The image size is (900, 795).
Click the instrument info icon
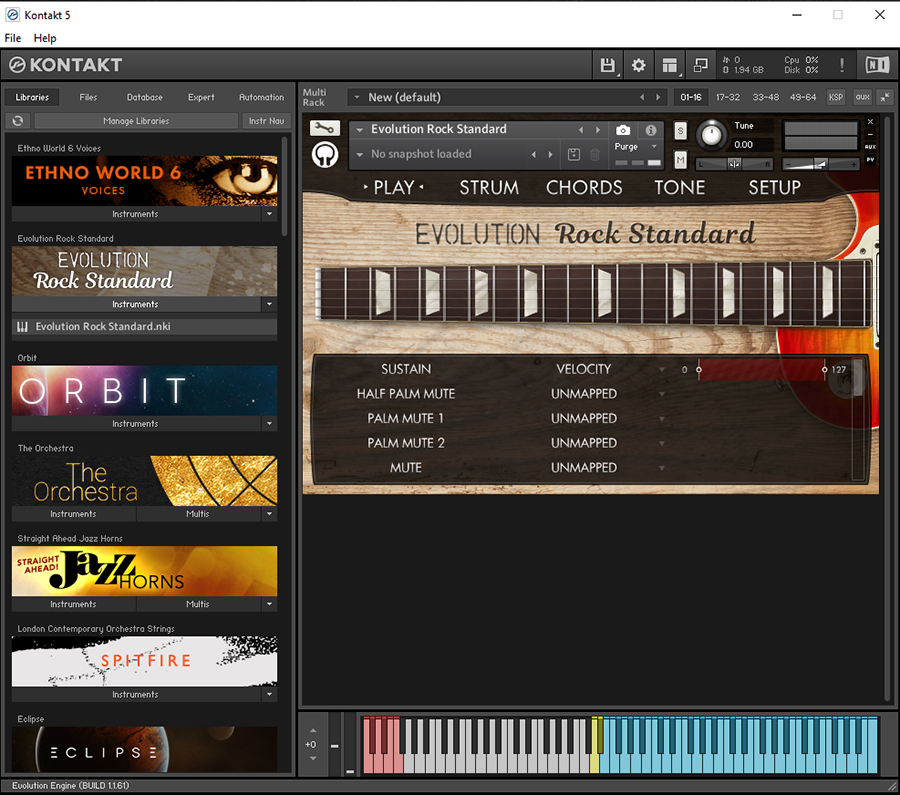click(650, 130)
